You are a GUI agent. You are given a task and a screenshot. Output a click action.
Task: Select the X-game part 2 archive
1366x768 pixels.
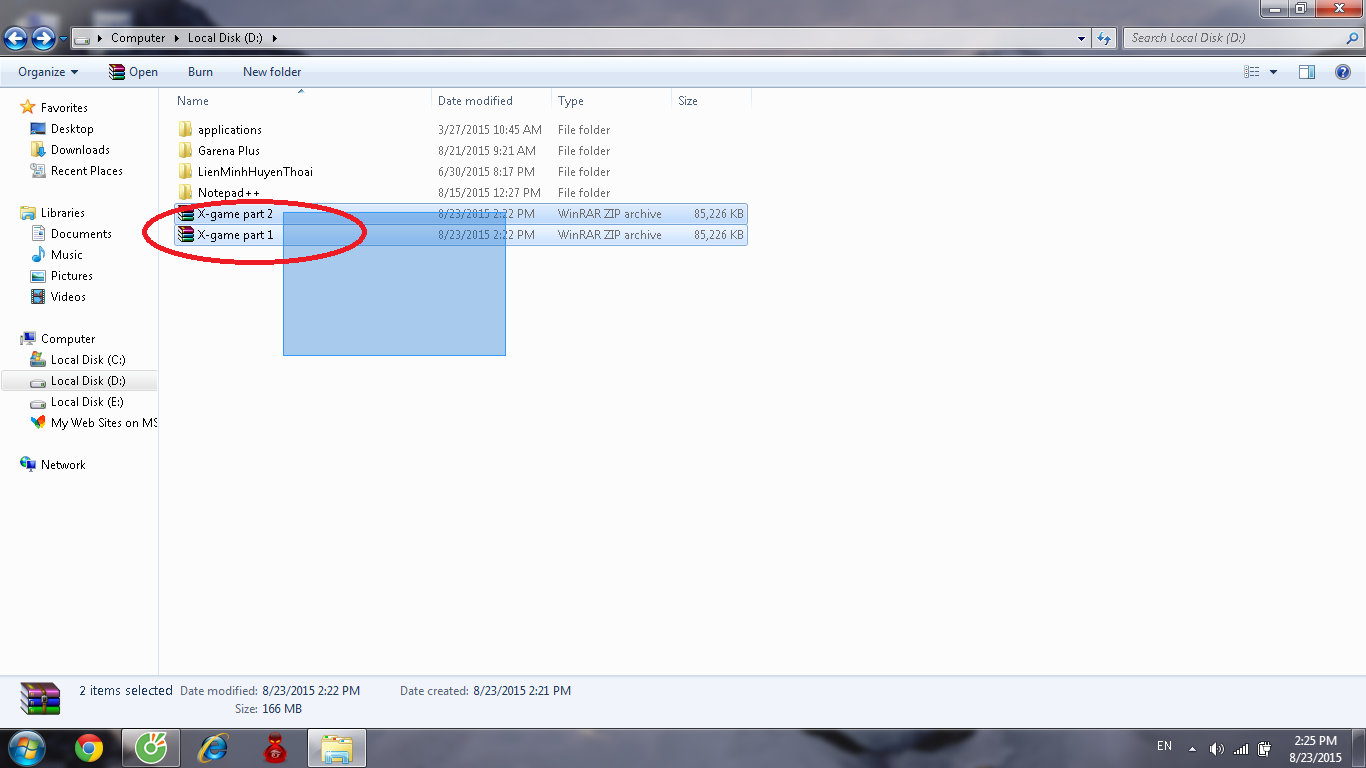[236, 213]
